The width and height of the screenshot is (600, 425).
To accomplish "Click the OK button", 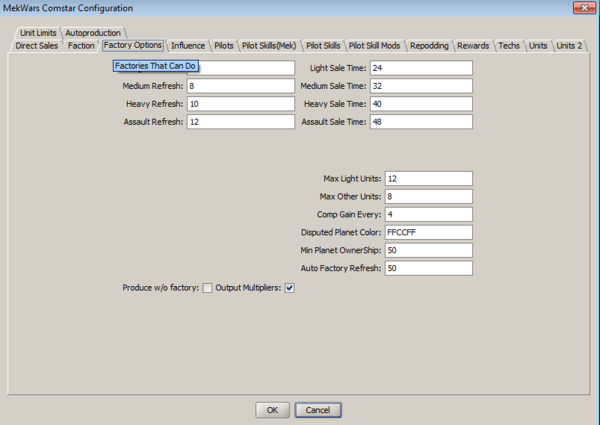I will (272, 410).
